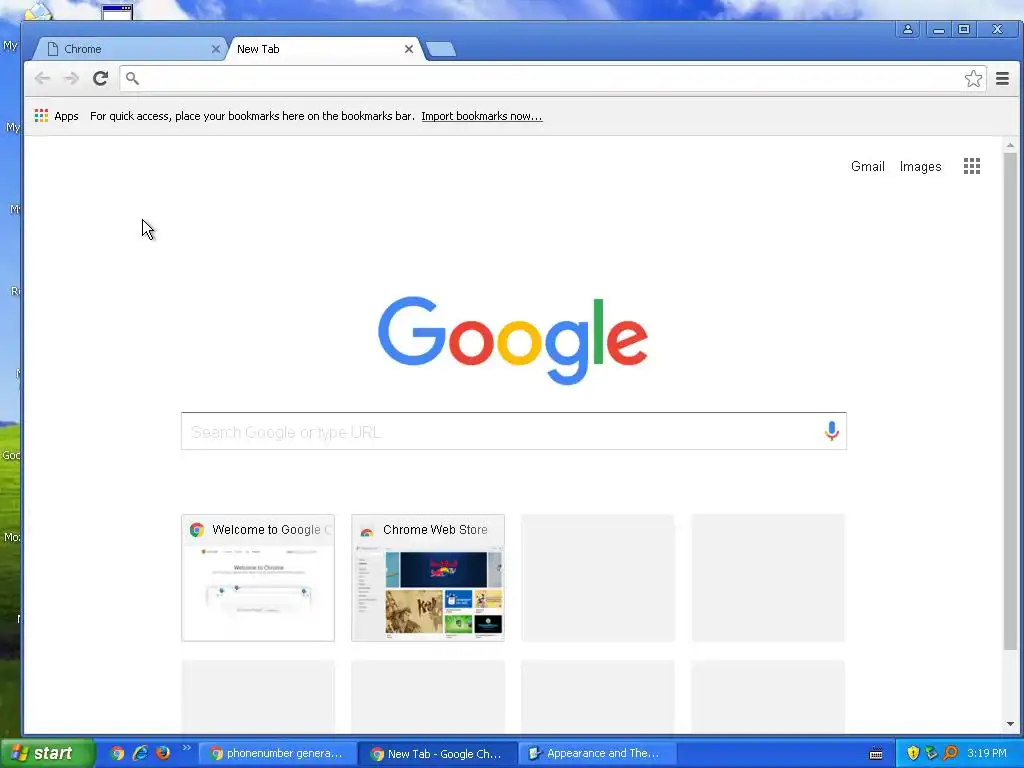Open Appearance and Themes taskbar window
The width and height of the screenshot is (1024, 768).
[x=597, y=753]
